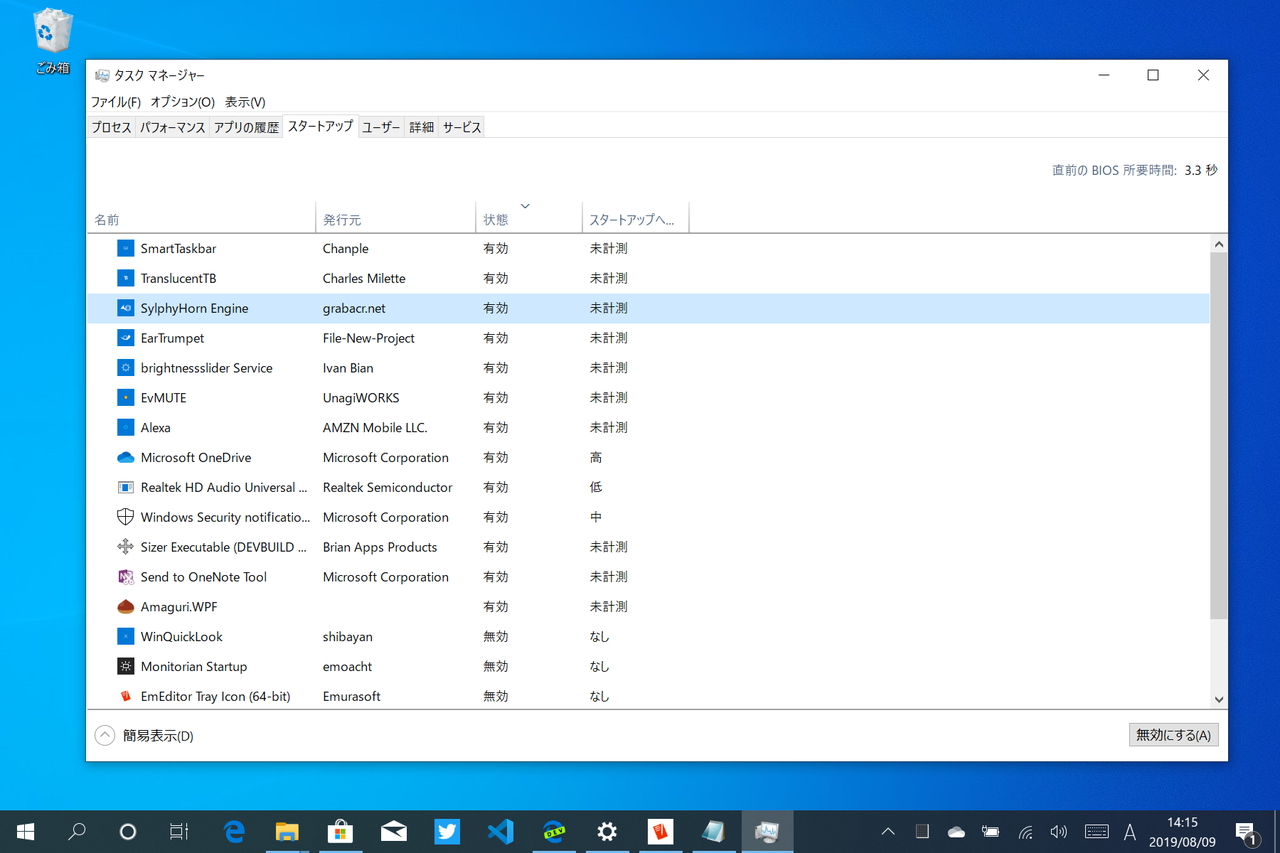Open the 表示(V) menu
This screenshot has width=1280, height=853.
(x=245, y=102)
